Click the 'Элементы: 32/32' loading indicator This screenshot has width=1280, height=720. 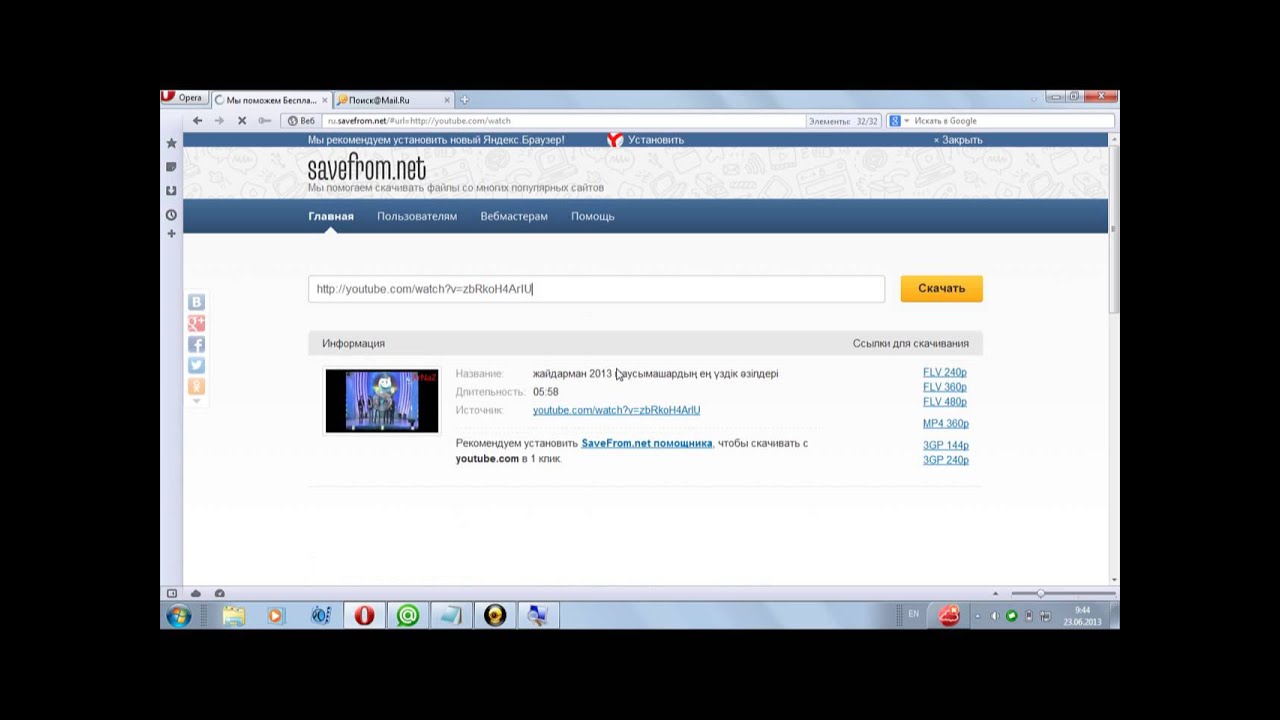(843, 121)
